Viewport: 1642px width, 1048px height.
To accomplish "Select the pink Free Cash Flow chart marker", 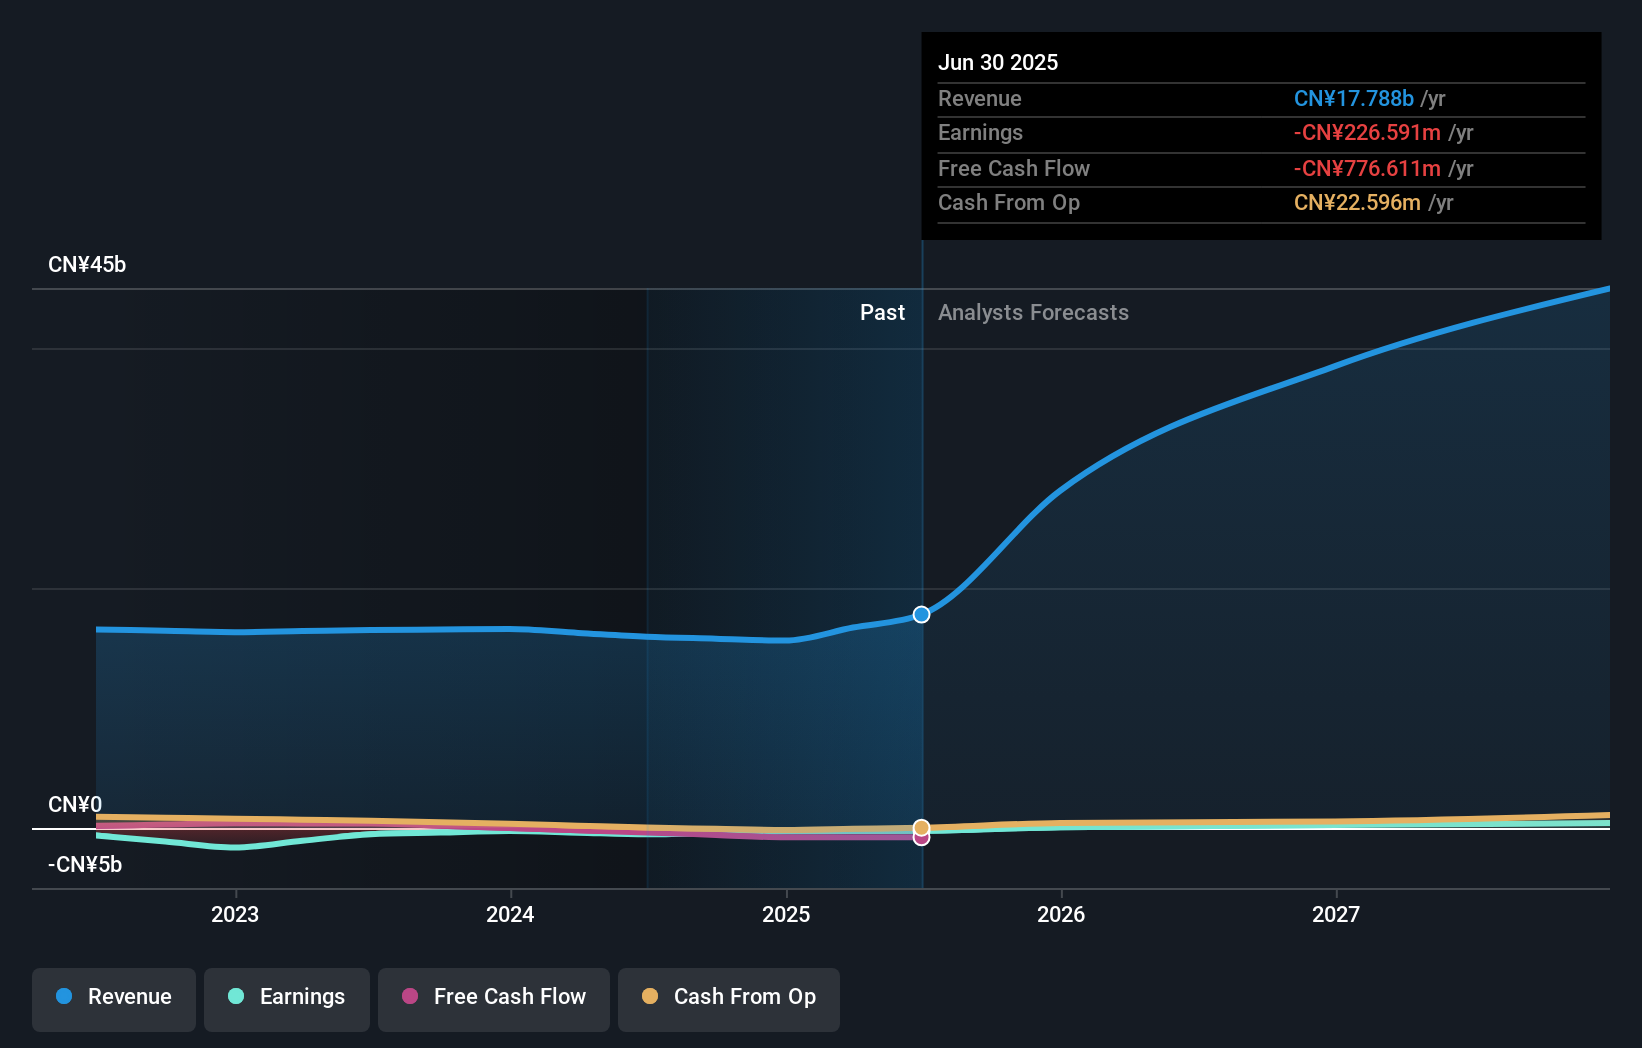I will [920, 837].
